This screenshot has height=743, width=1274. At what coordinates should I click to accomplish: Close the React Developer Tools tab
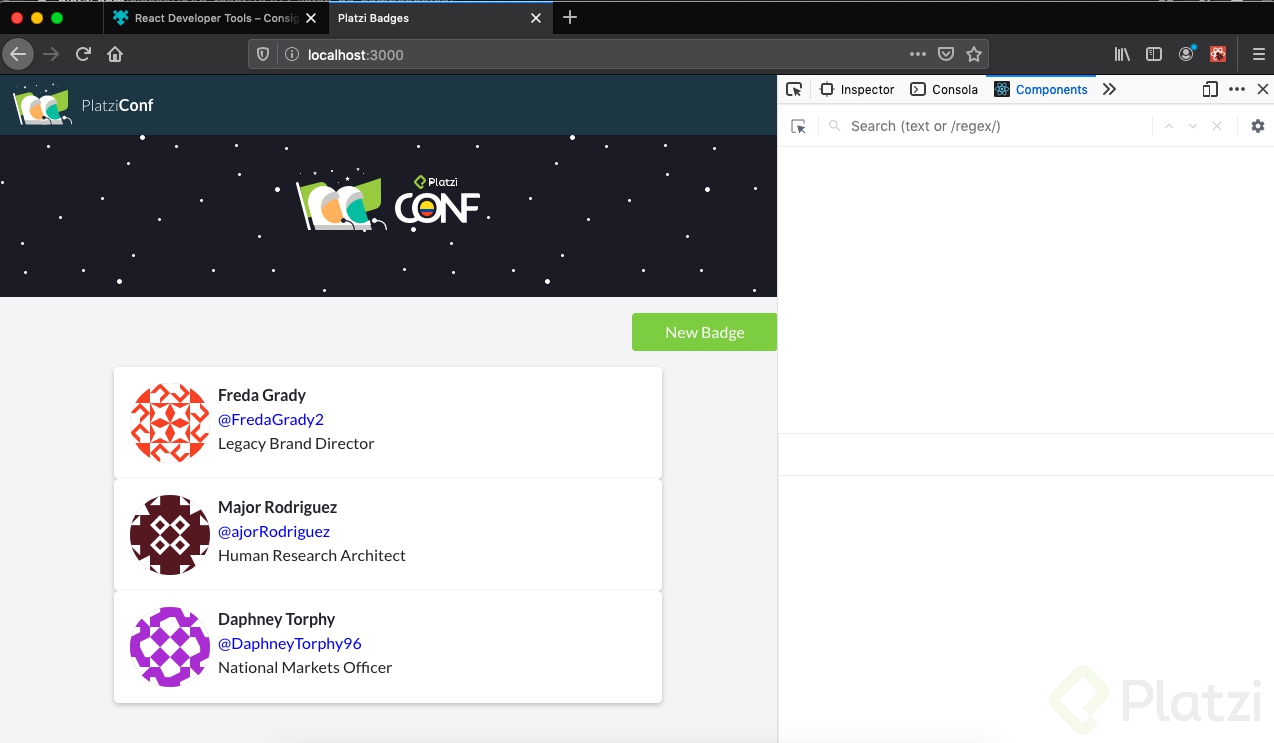[313, 18]
